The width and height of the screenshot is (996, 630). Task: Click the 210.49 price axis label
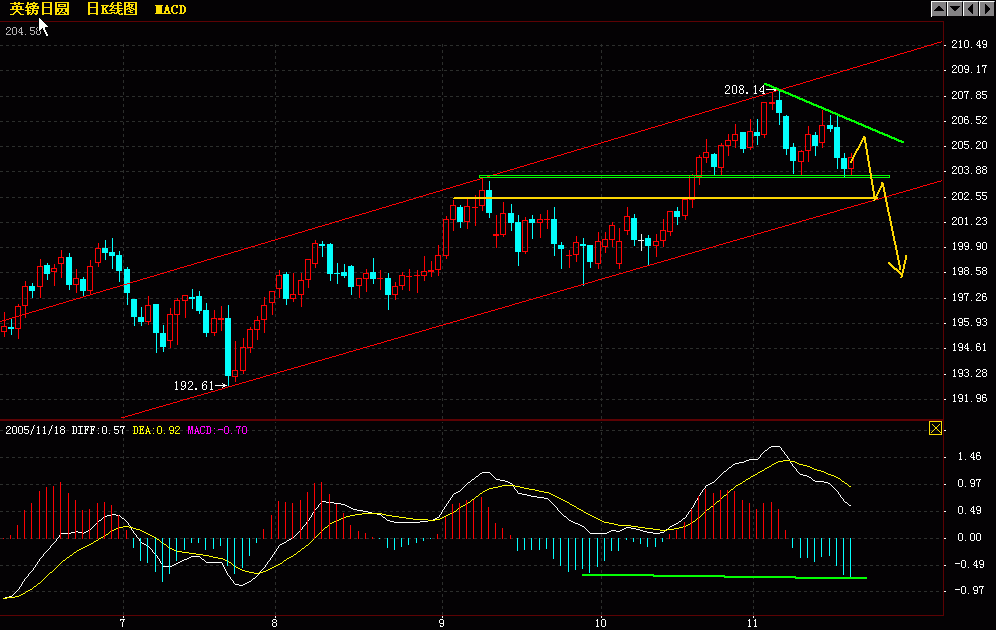969,44
